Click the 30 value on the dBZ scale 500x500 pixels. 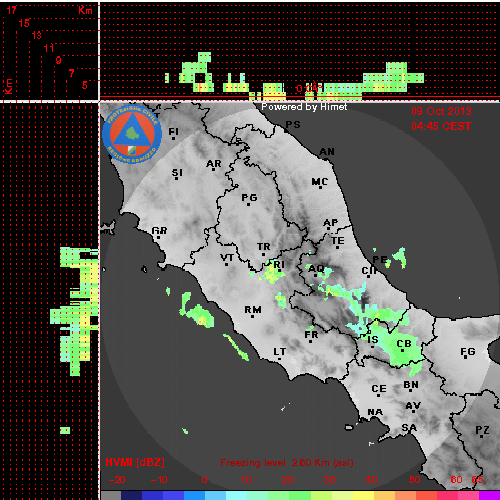pos(329,480)
